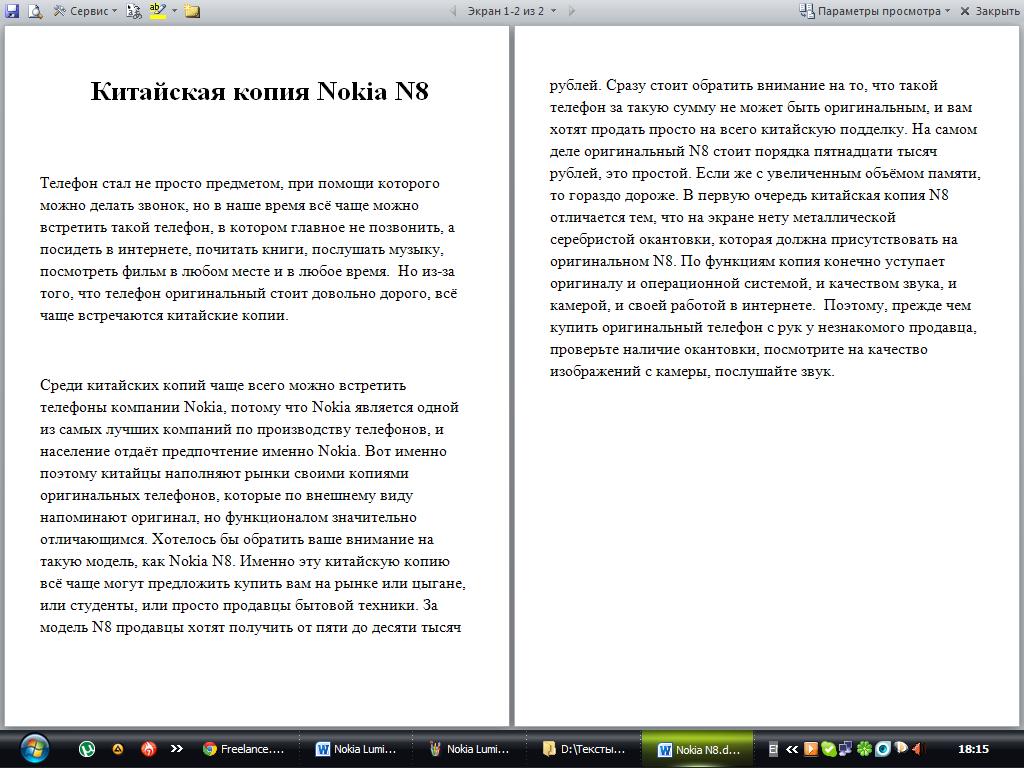1024x768 pixels.
Task: Click the translation mini-translator icon
Action: [134, 10]
